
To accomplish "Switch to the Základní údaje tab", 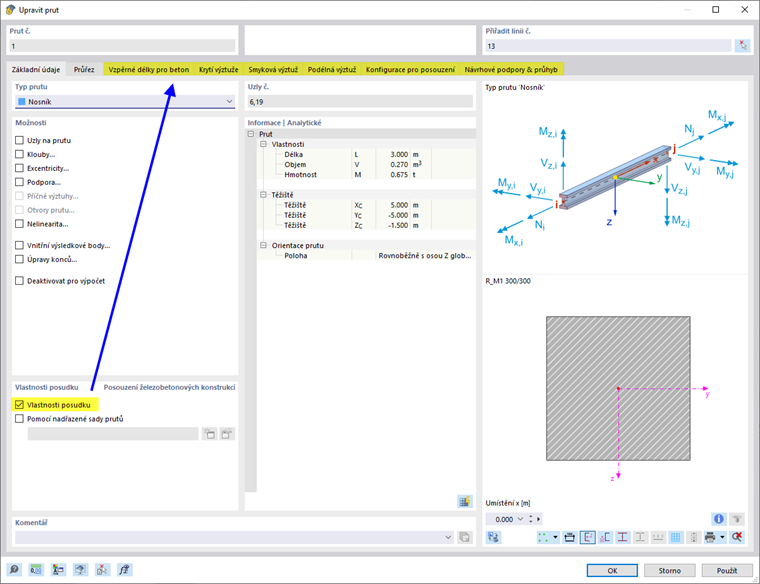I will tap(36, 69).
